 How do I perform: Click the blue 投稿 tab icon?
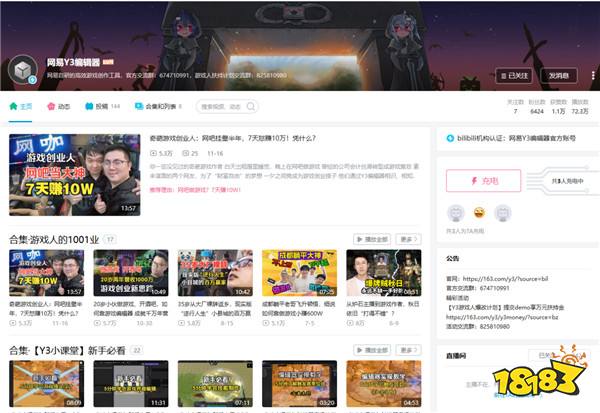tap(89, 106)
